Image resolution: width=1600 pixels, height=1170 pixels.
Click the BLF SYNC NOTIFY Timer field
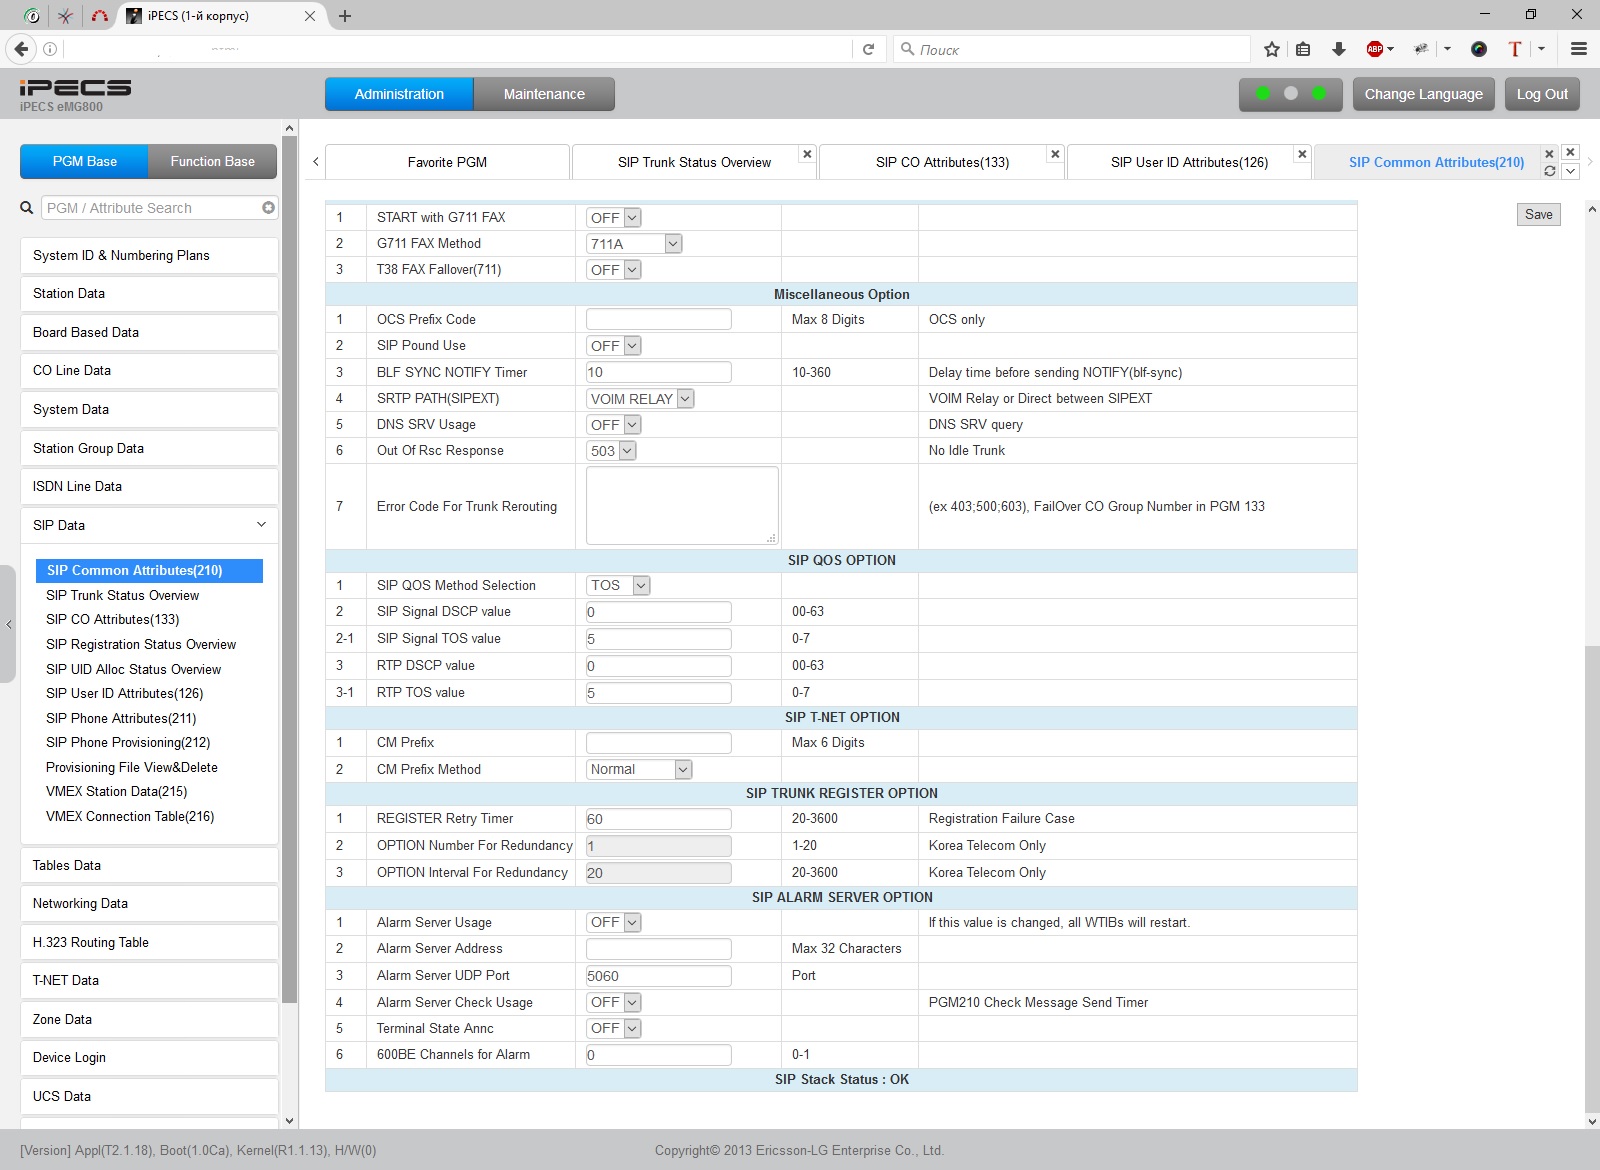(x=658, y=372)
